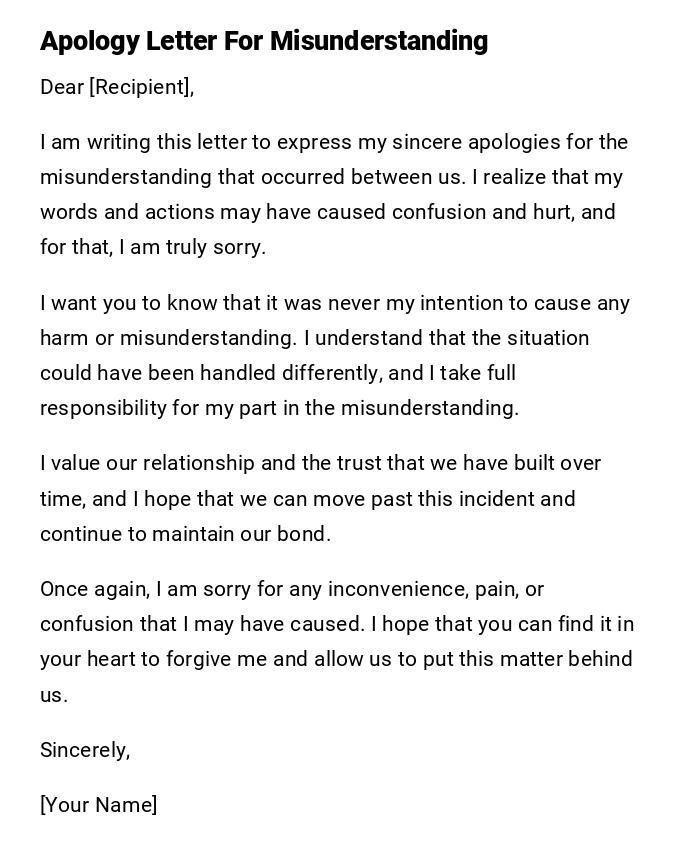Image resolution: width=700 pixels, height=867 pixels.
Task: Click the phrase 'continue to maintain our bond'
Action: coord(185,534)
